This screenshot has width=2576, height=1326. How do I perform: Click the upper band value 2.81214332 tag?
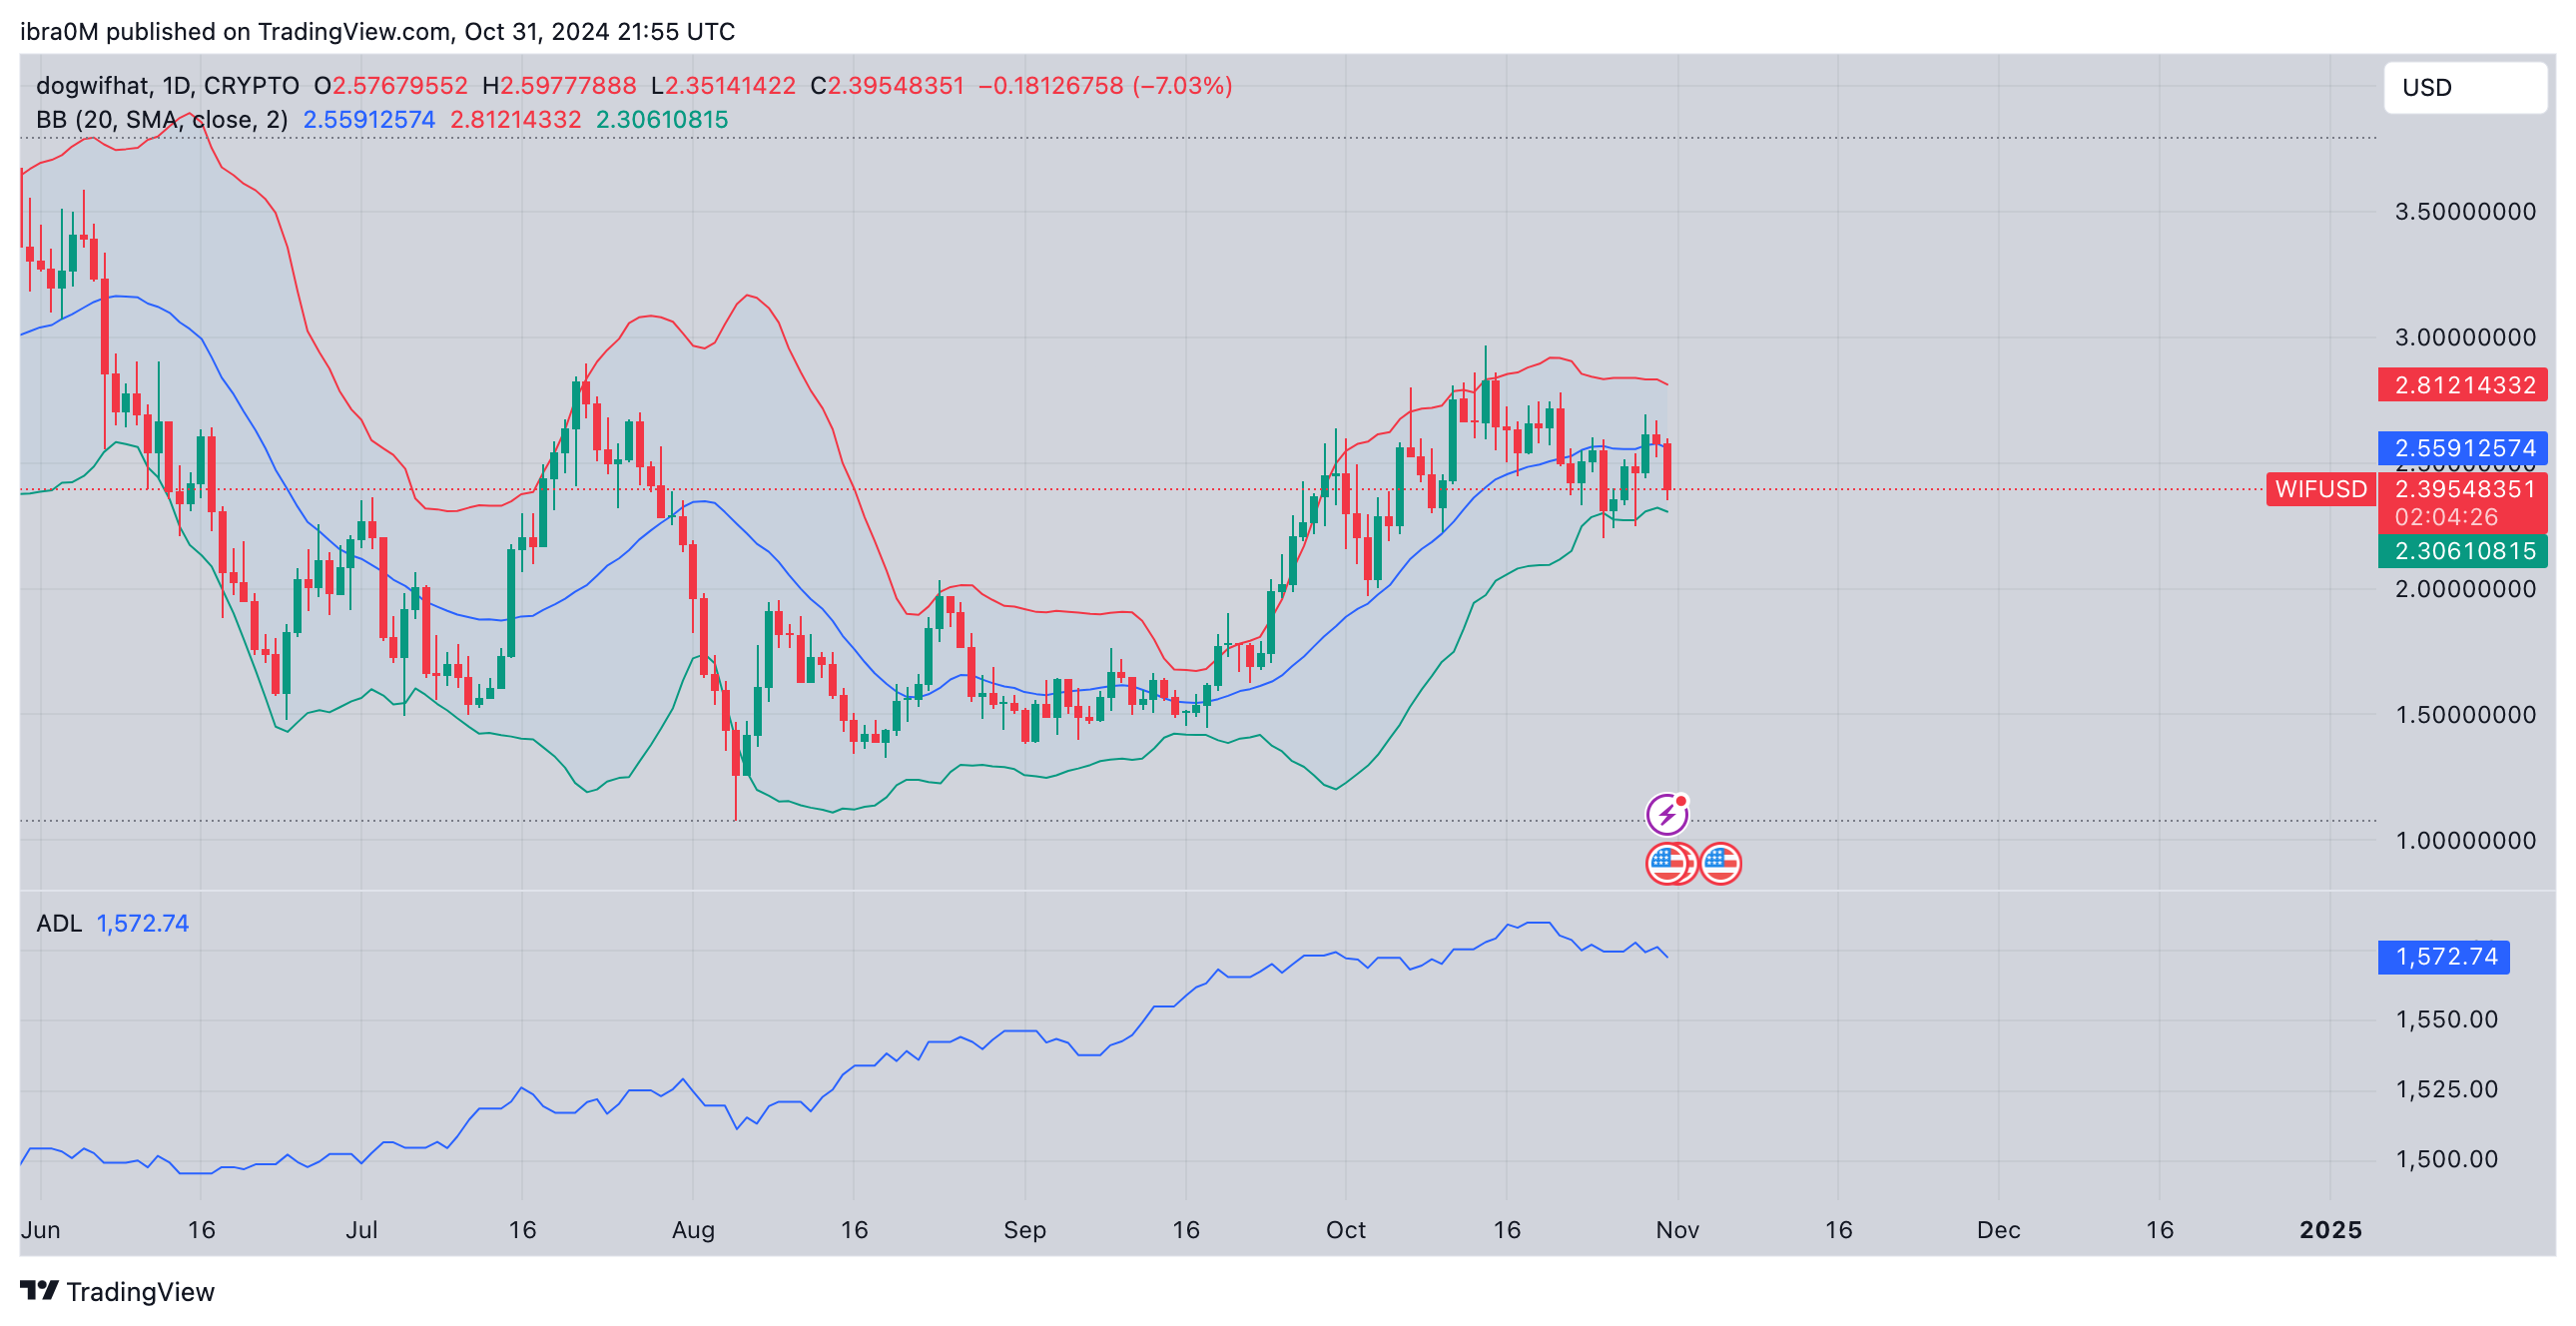click(x=2463, y=385)
